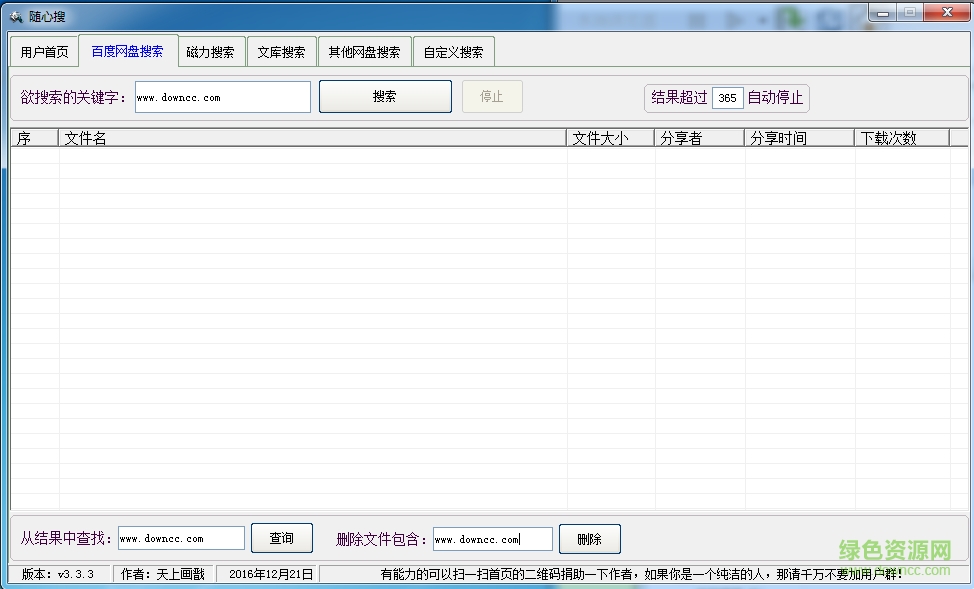Edit the 365 auto-stop limit value

[x=727, y=98]
